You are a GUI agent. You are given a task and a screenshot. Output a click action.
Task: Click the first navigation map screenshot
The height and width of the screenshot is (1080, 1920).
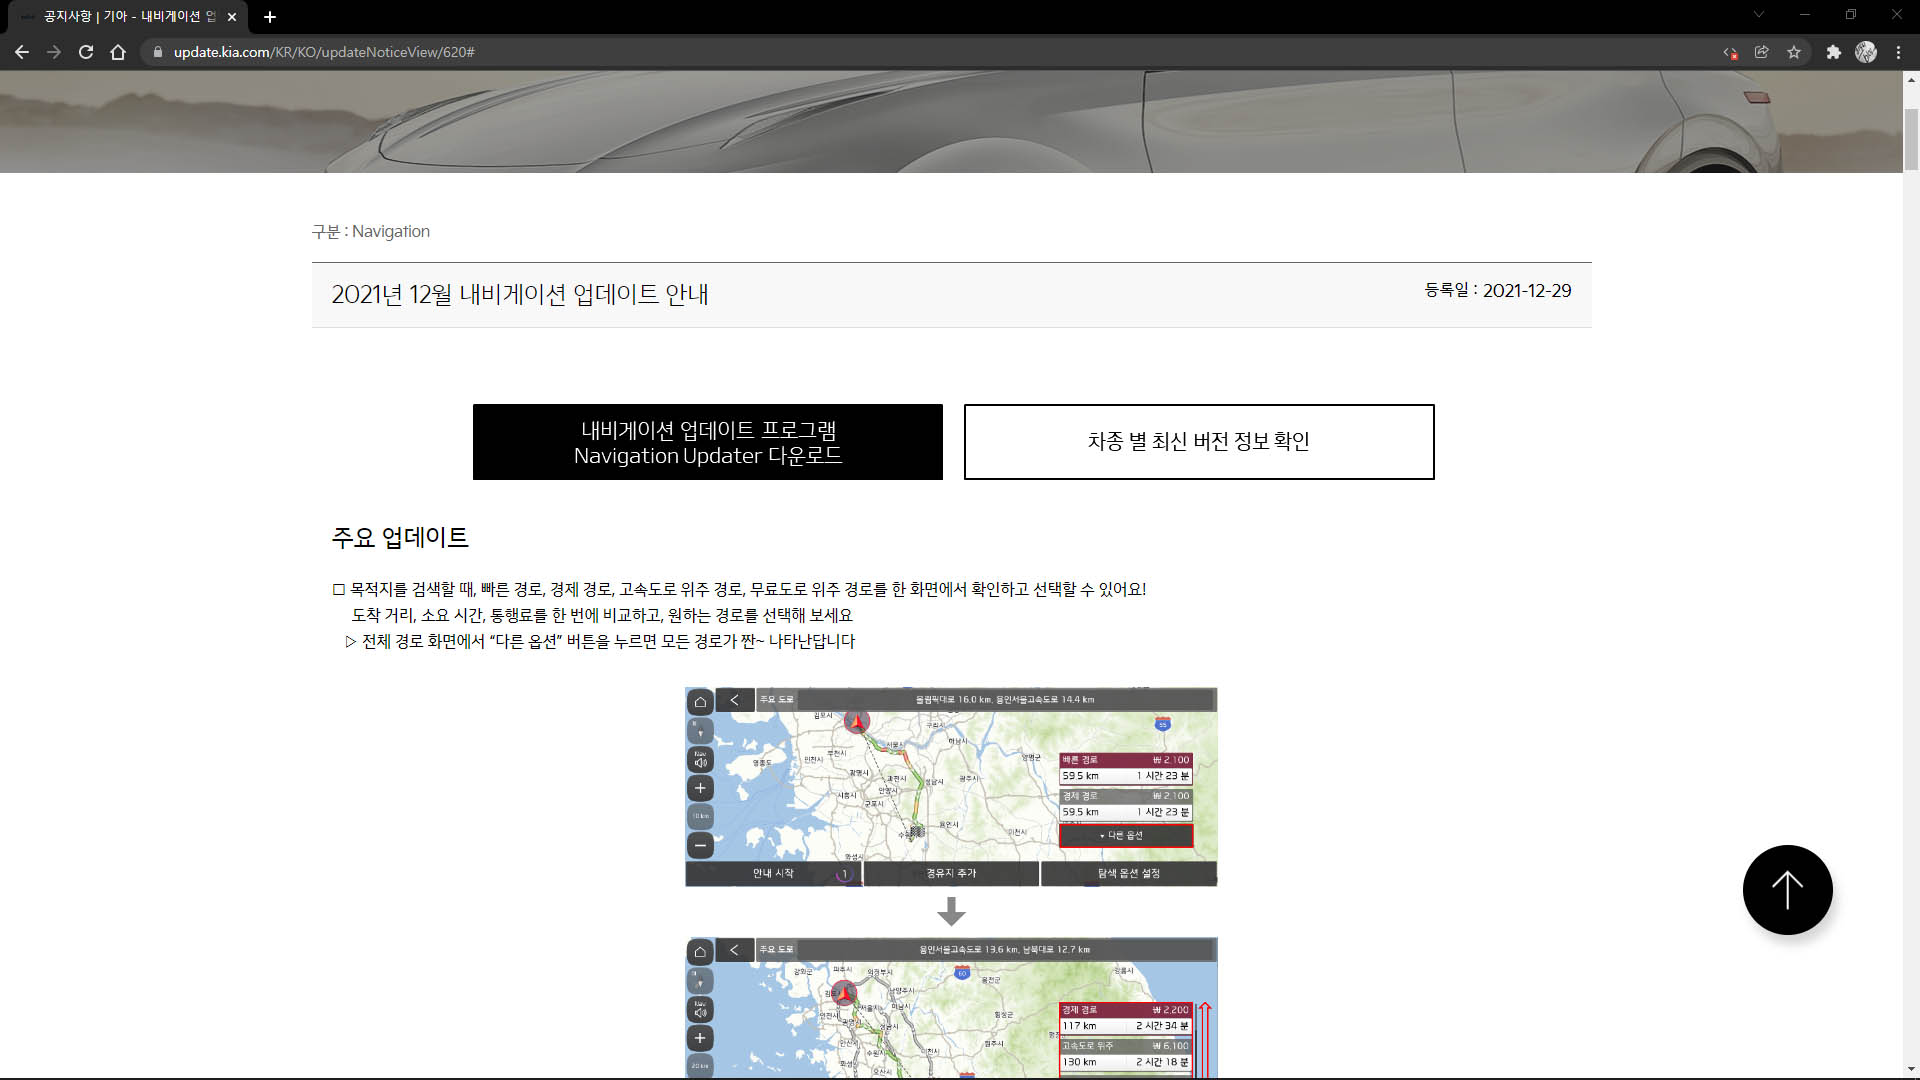point(950,786)
